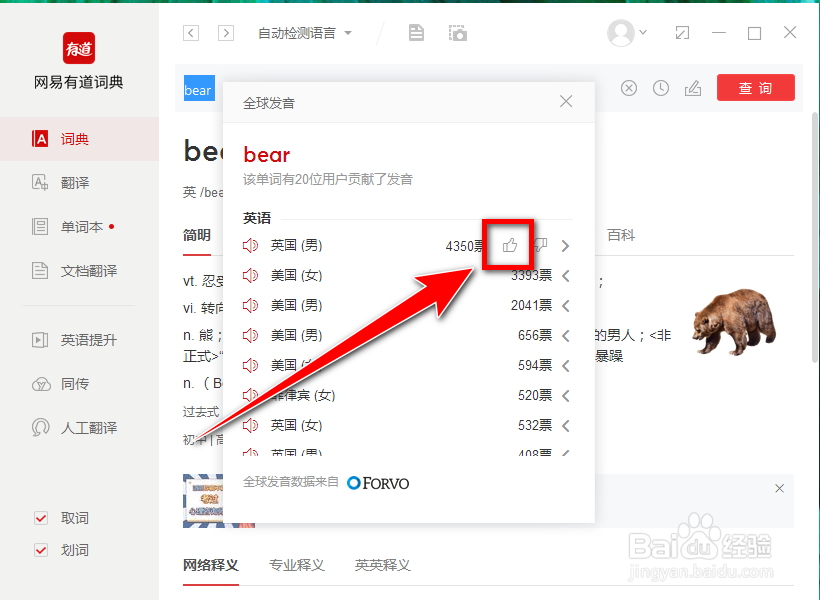
Task: Play the 594票 pronunciation speaker
Action: tap(250, 365)
